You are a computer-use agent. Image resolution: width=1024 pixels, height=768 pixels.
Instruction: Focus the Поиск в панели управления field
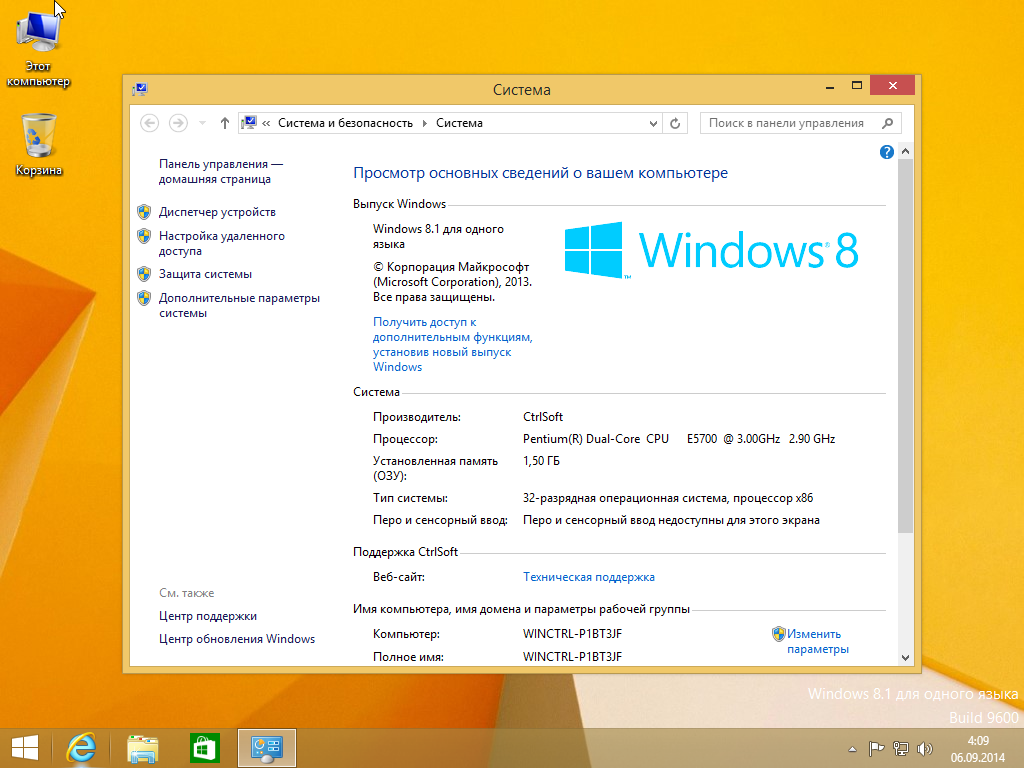(801, 123)
